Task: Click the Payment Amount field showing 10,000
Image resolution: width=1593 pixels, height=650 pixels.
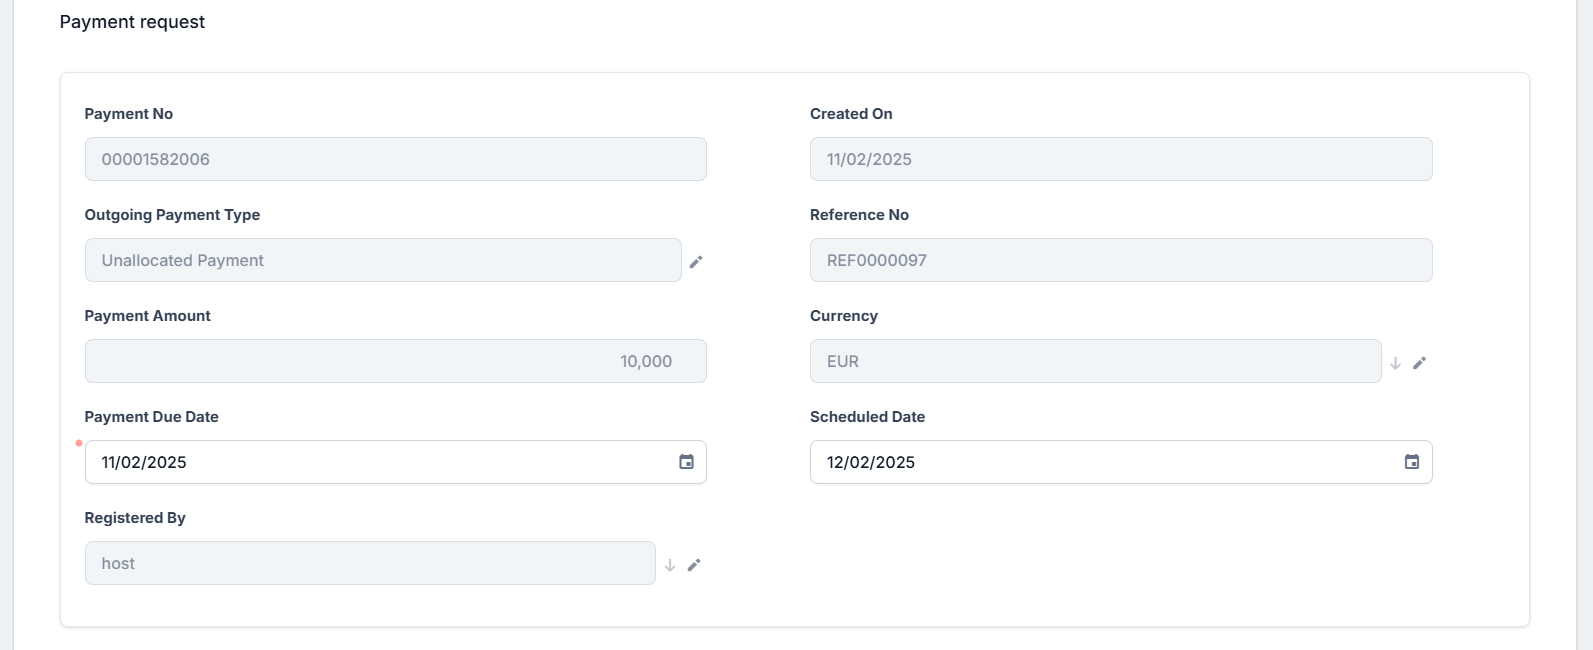Action: tap(395, 361)
